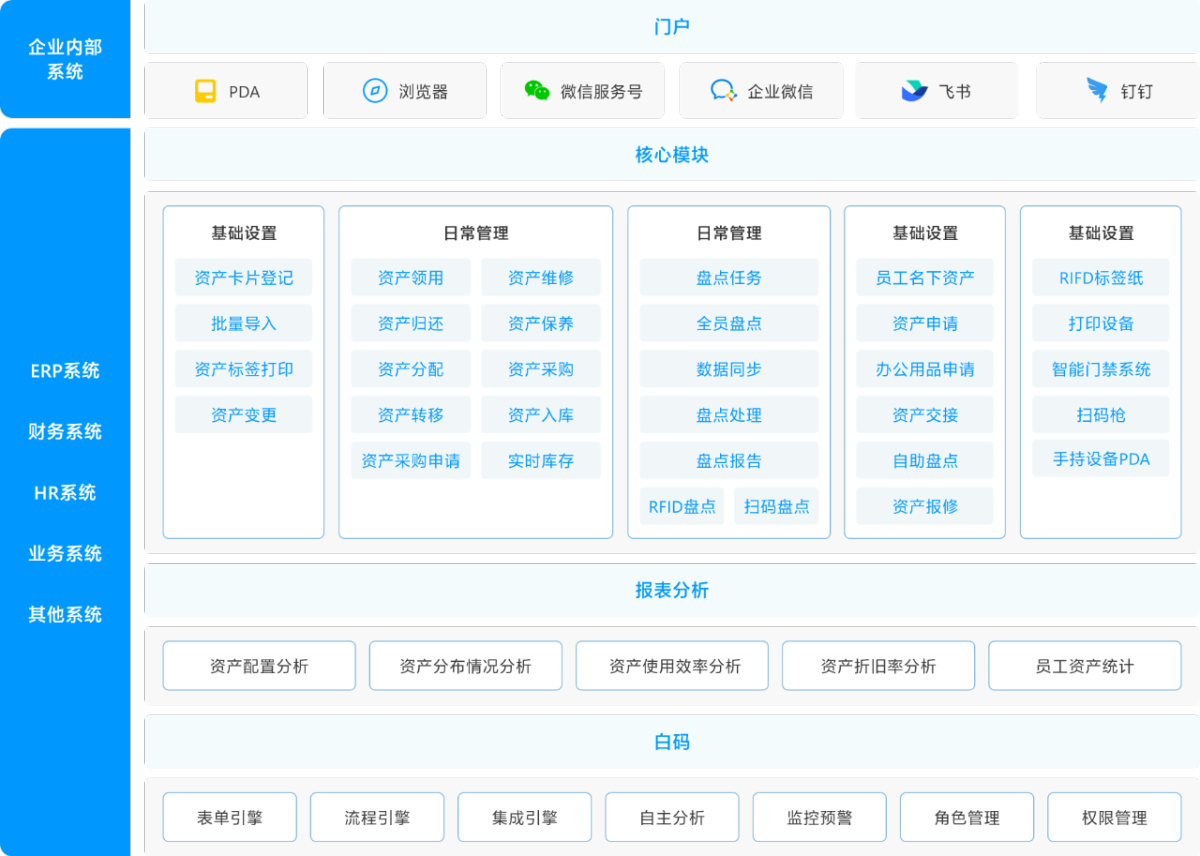
Task: Open 智能门禁系统
Action: 1101,369
